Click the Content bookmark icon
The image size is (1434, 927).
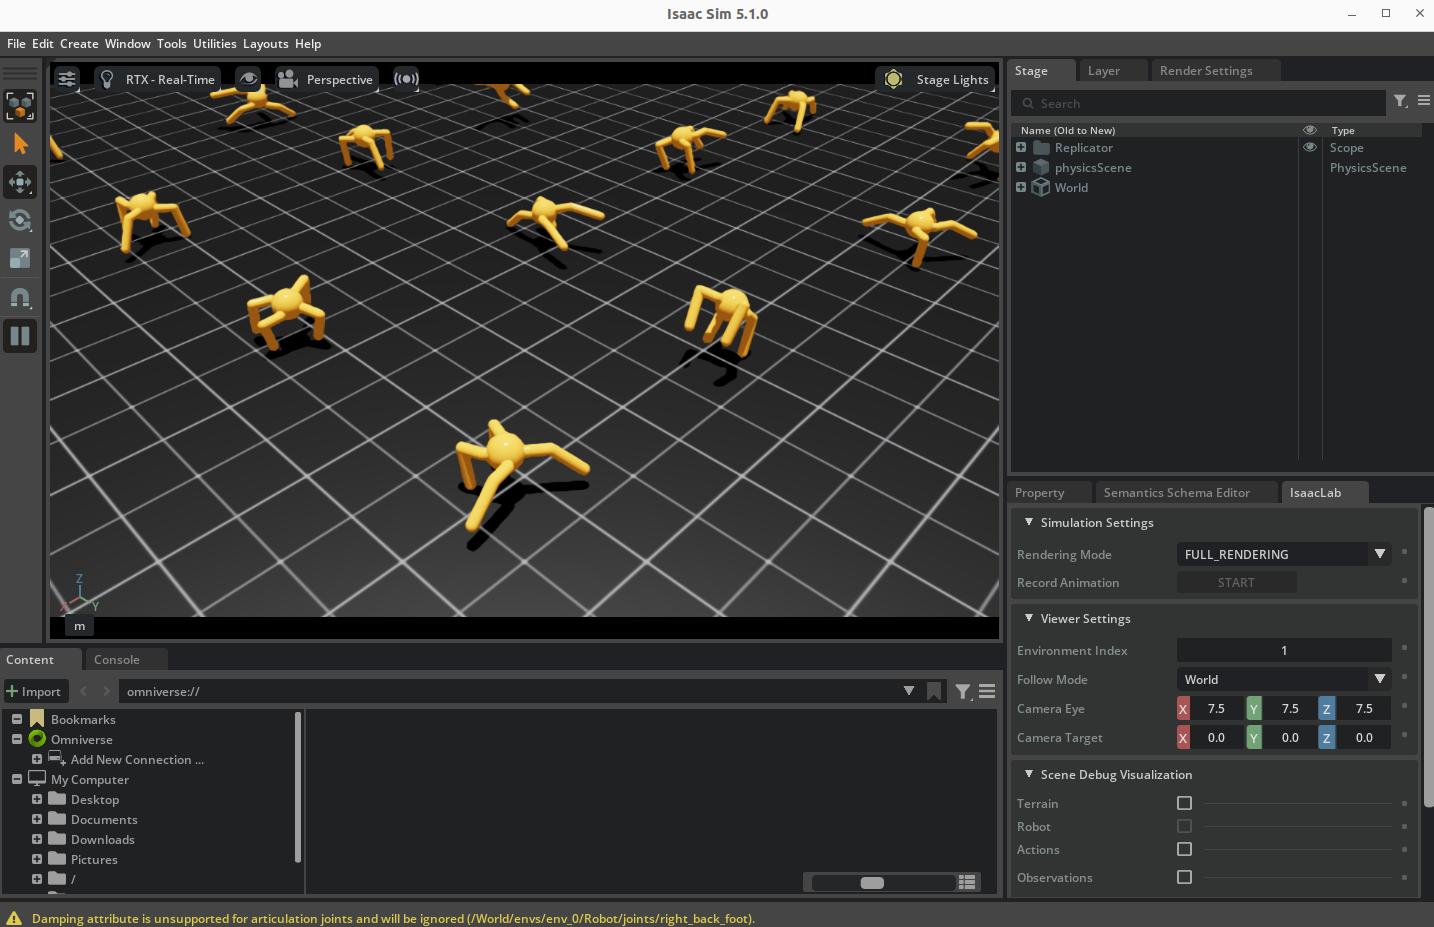pos(934,691)
